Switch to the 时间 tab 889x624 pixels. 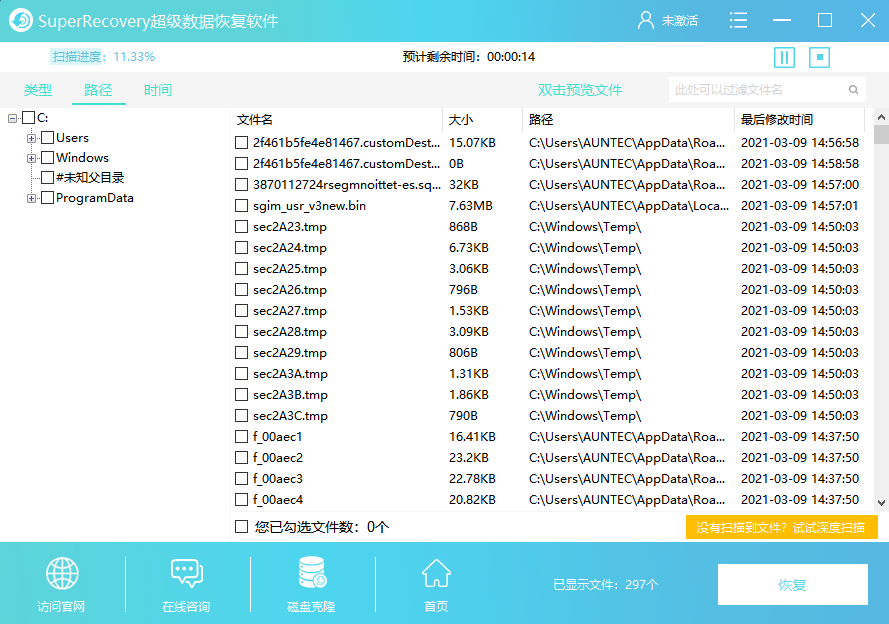tap(158, 90)
